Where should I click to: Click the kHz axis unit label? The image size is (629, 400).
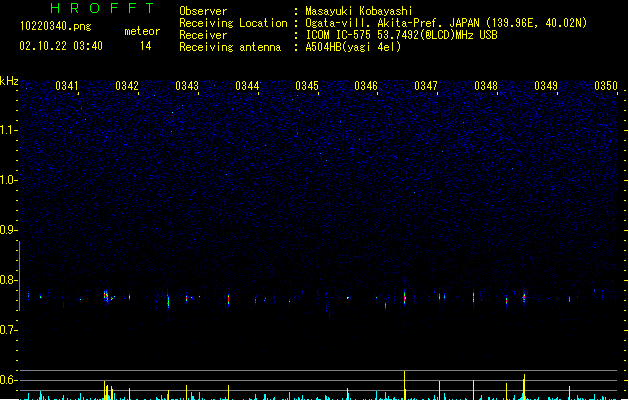coord(9,81)
